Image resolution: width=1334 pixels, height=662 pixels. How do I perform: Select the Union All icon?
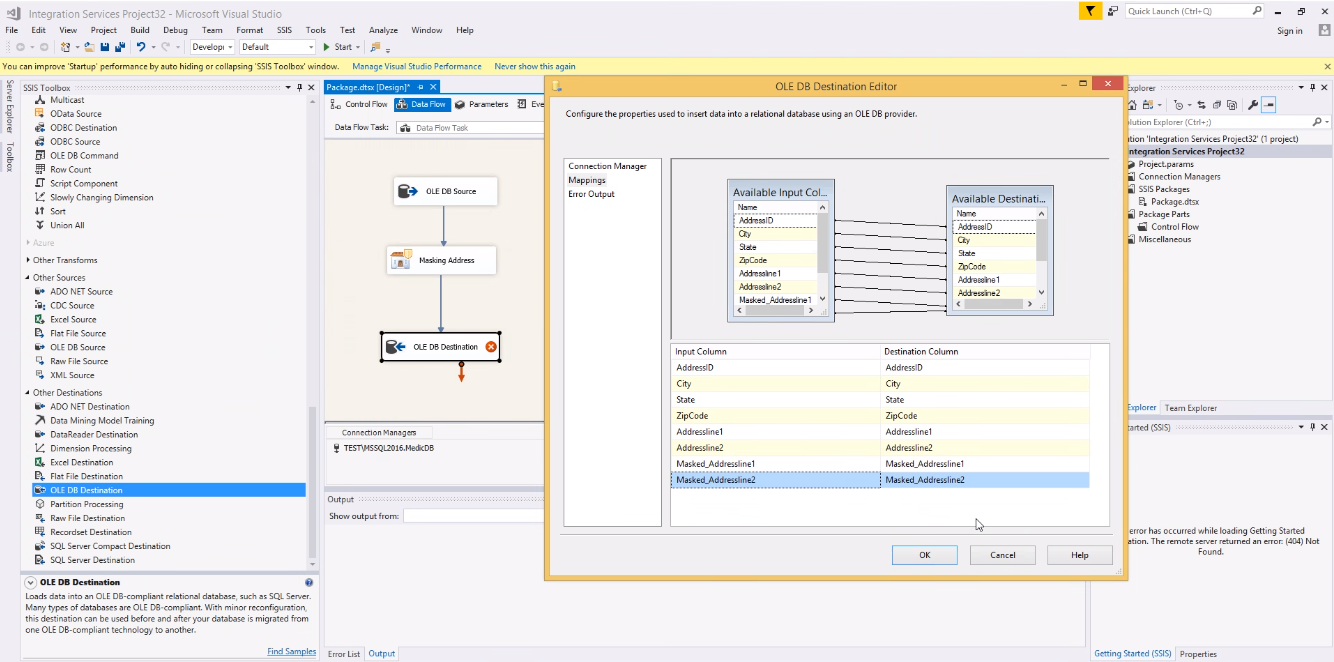(40, 226)
